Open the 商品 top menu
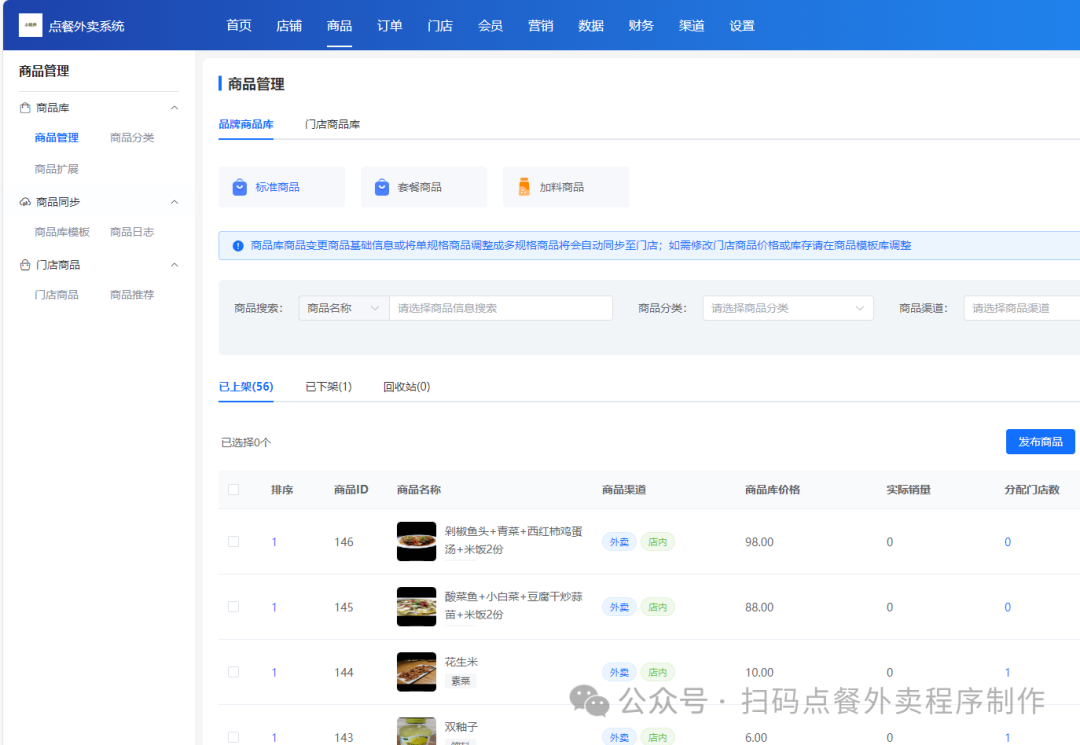This screenshot has width=1080, height=745. tap(340, 25)
